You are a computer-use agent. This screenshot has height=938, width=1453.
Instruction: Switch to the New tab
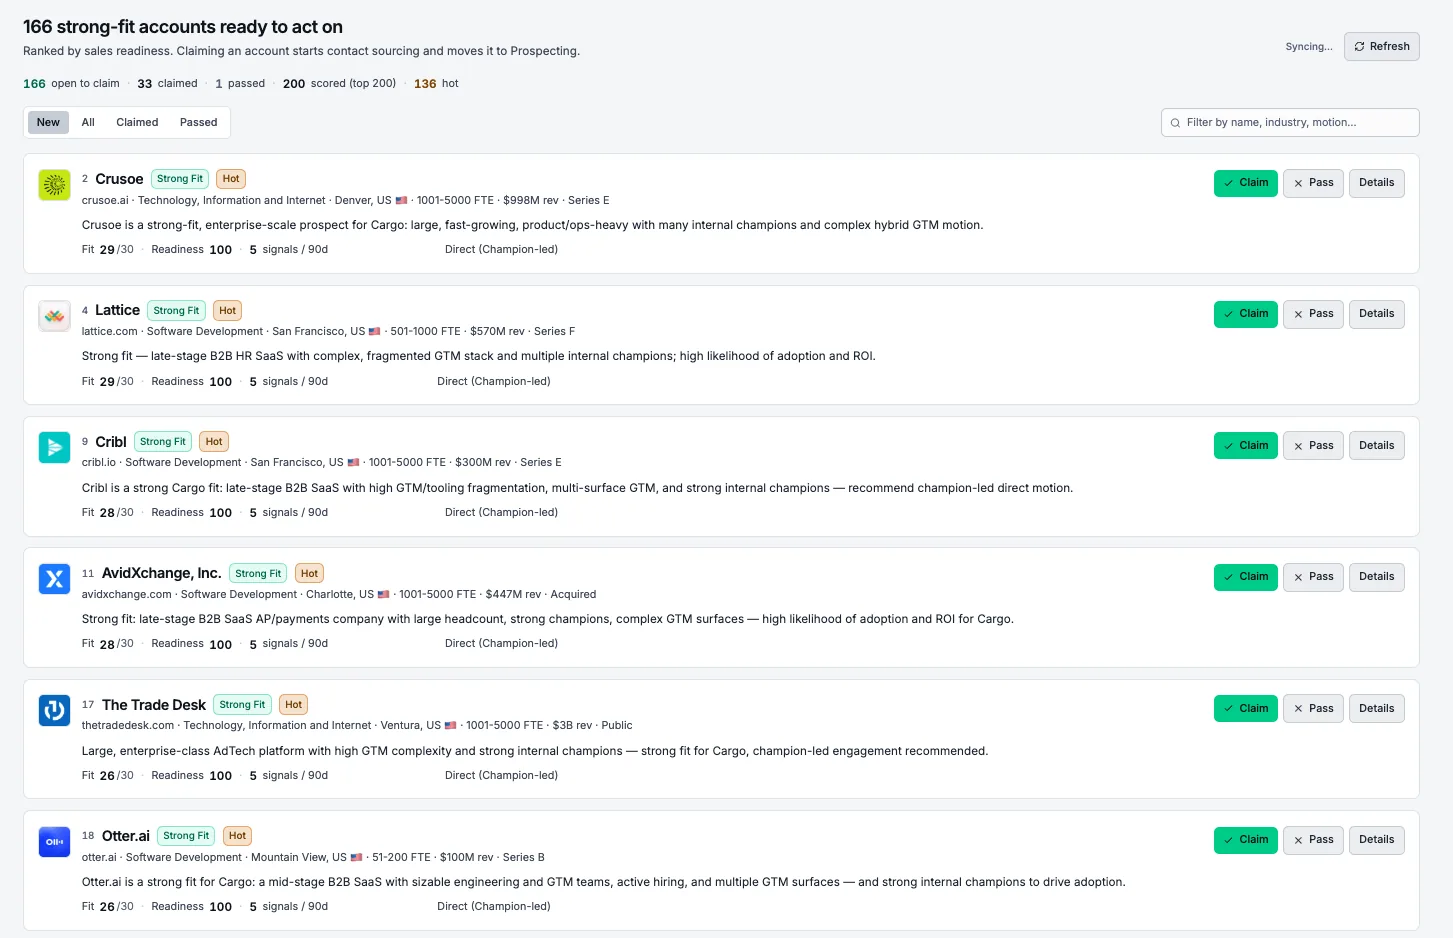tap(48, 123)
